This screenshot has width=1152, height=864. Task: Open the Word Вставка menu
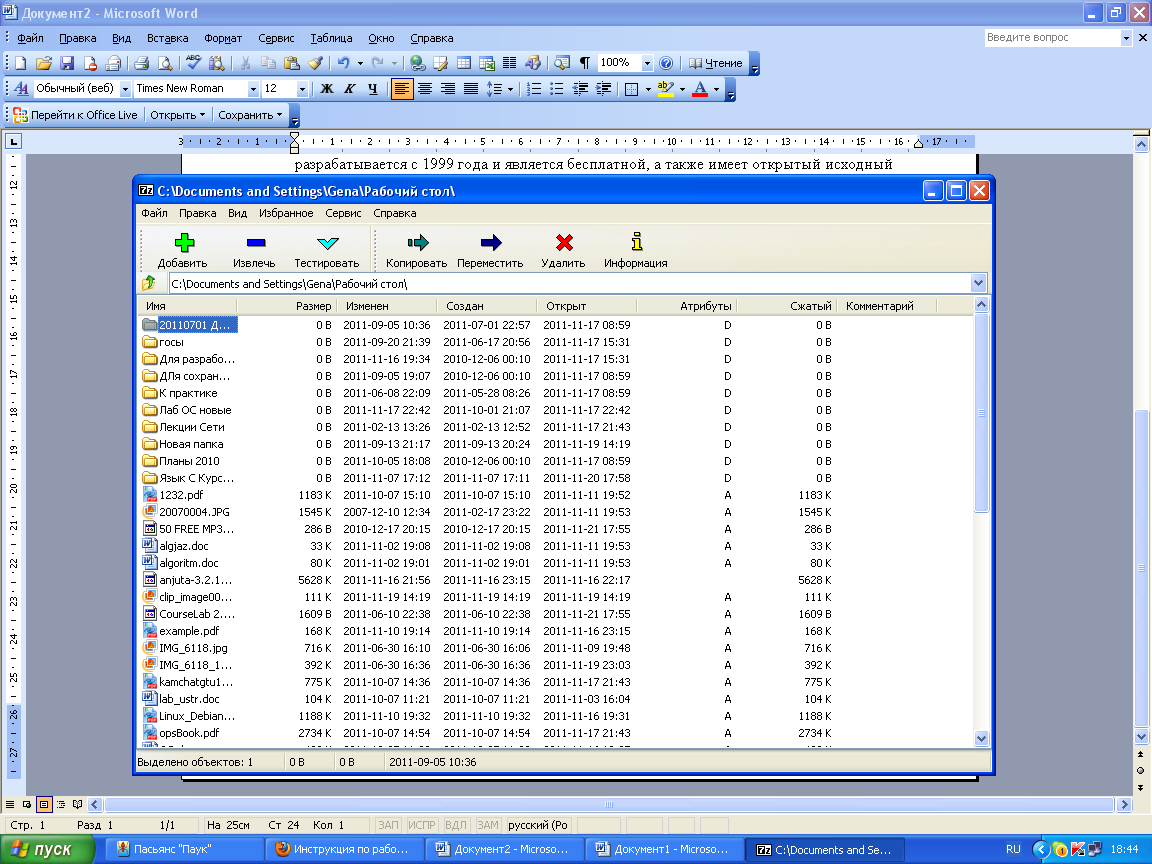168,38
